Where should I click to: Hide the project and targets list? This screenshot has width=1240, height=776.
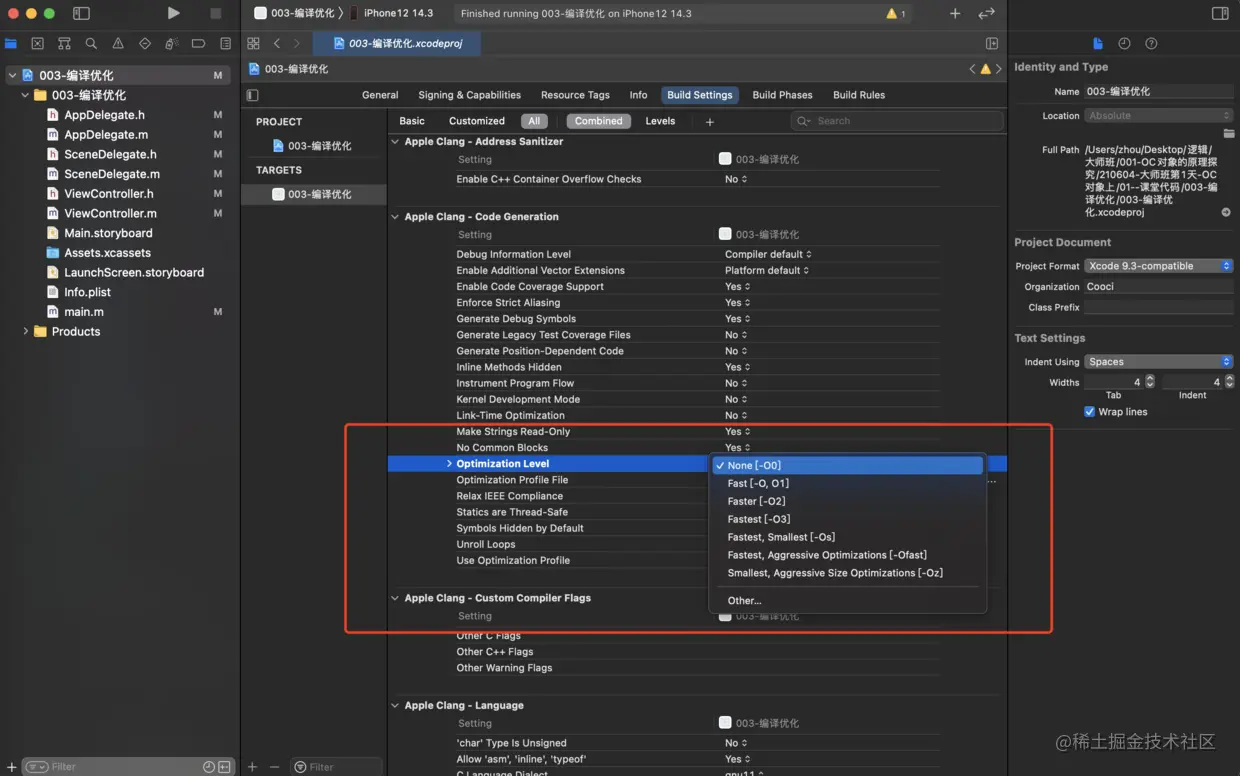[x=252, y=95]
